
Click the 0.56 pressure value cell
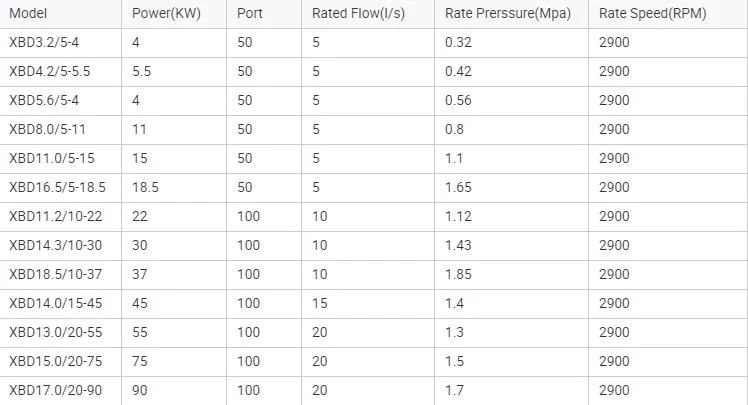458,100
